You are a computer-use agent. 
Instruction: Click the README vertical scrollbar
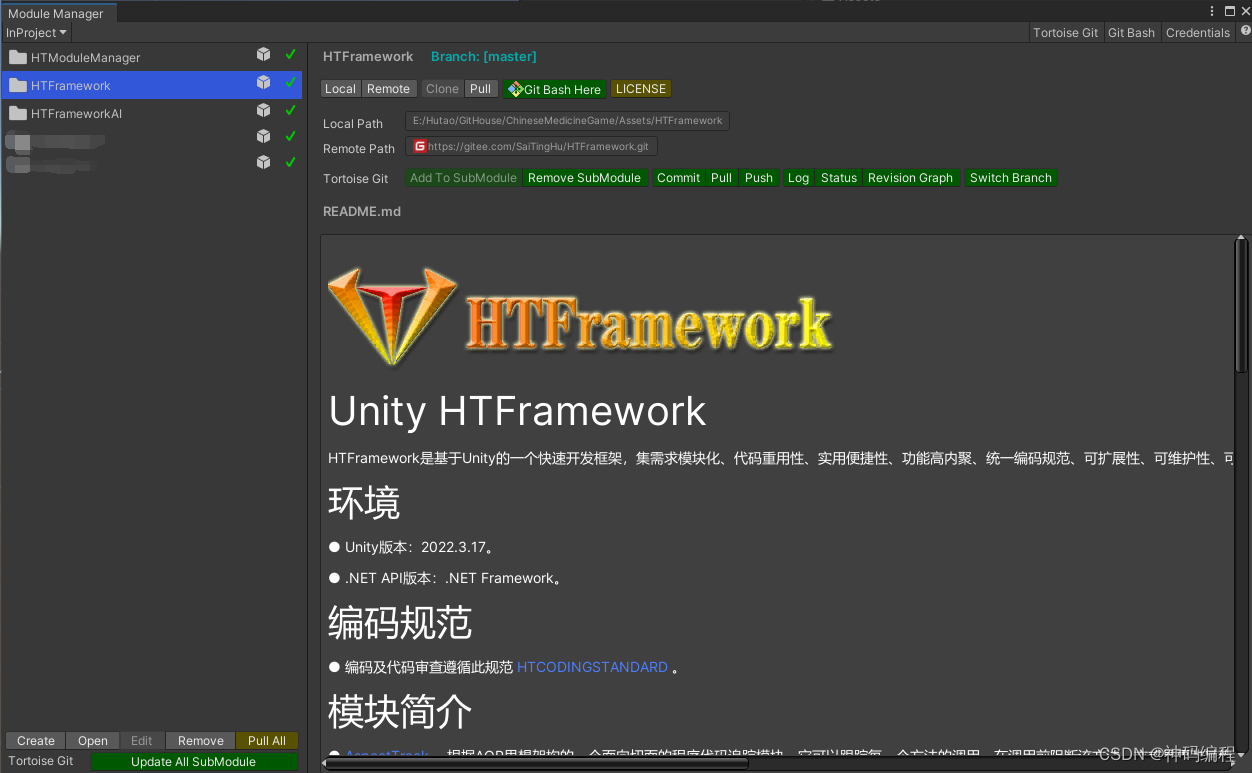coord(1241,304)
